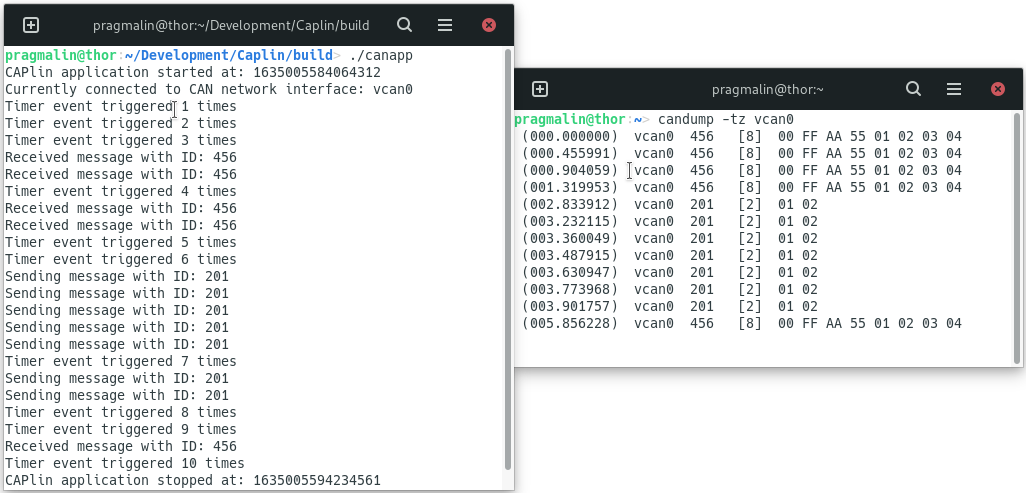Image resolution: width=1026 pixels, height=493 pixels.
Task: Open new tab in the home terminal window
Action: 540,90
